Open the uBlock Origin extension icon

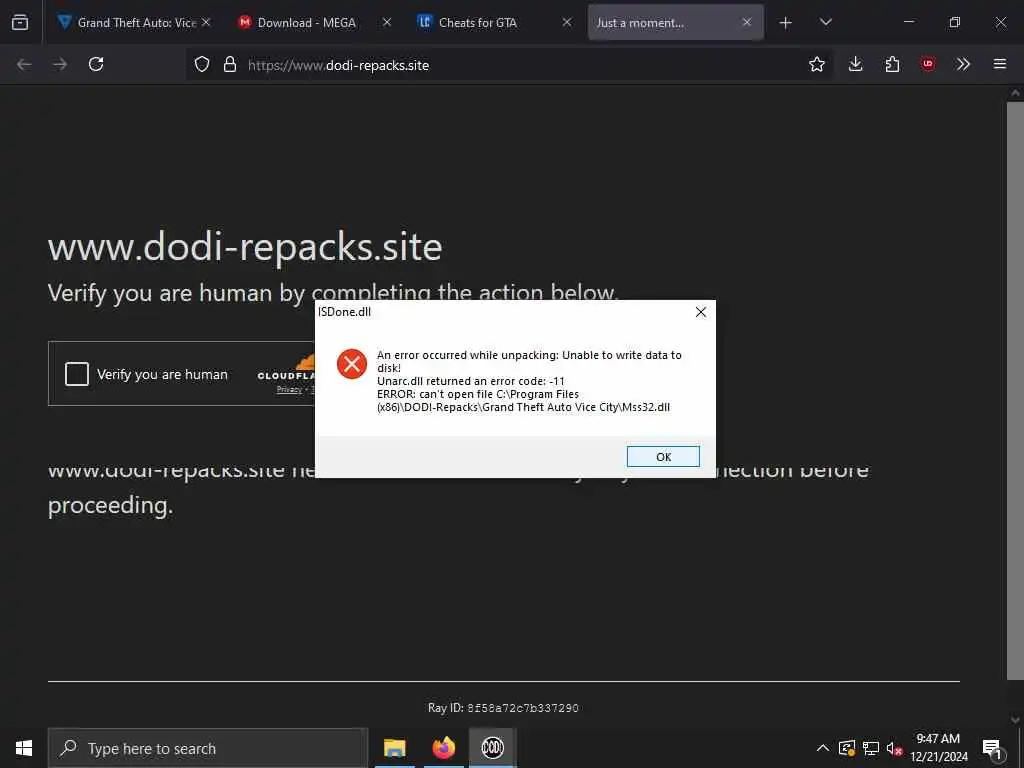click(928, 64)
